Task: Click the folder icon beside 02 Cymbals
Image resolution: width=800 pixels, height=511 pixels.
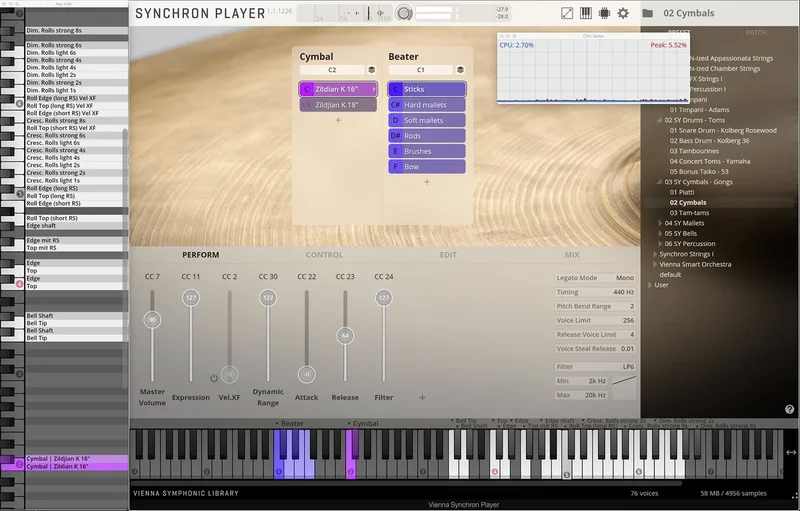Action: click(x=647, y=13)
